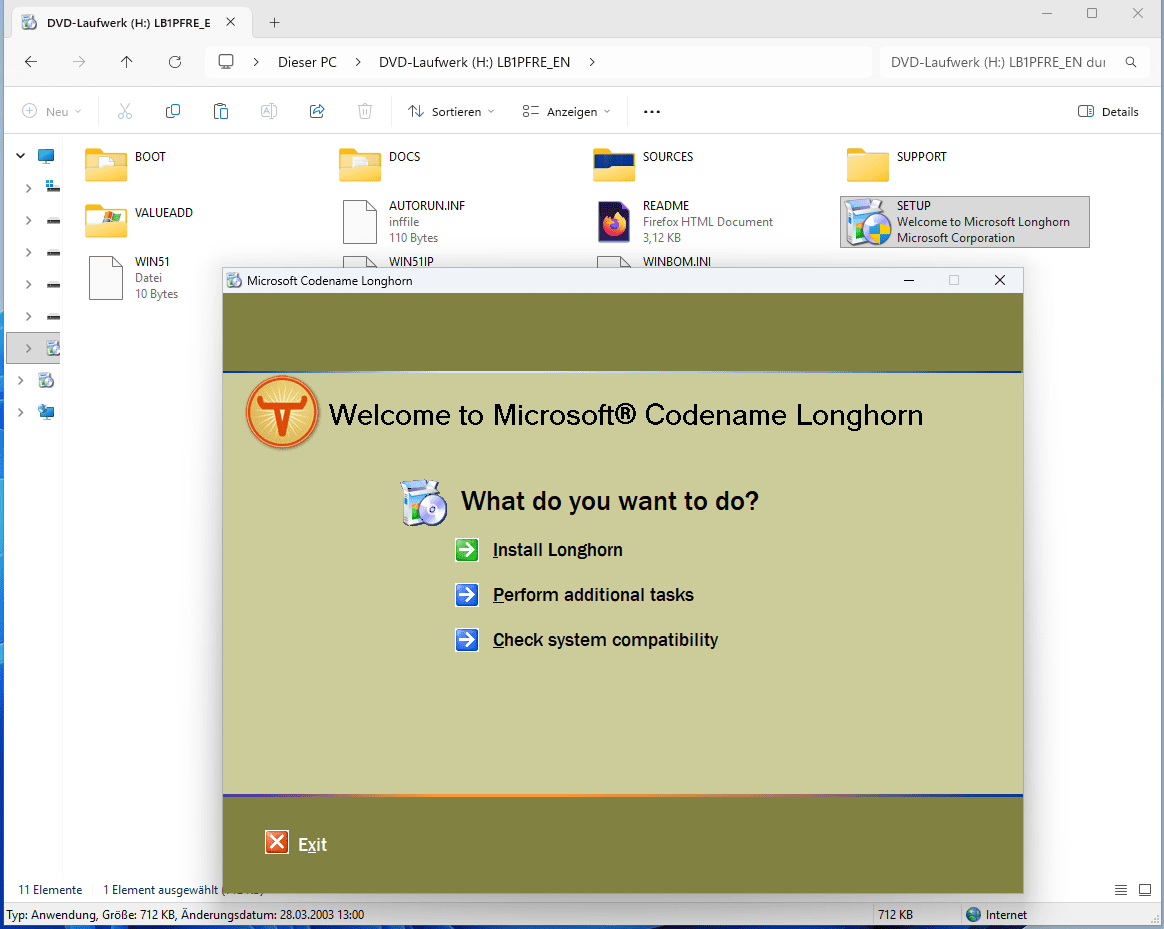Viewport: 1164px width, 929px height.
Task: Open the Neu (New) dropdown
Action: tap(52, 111)
